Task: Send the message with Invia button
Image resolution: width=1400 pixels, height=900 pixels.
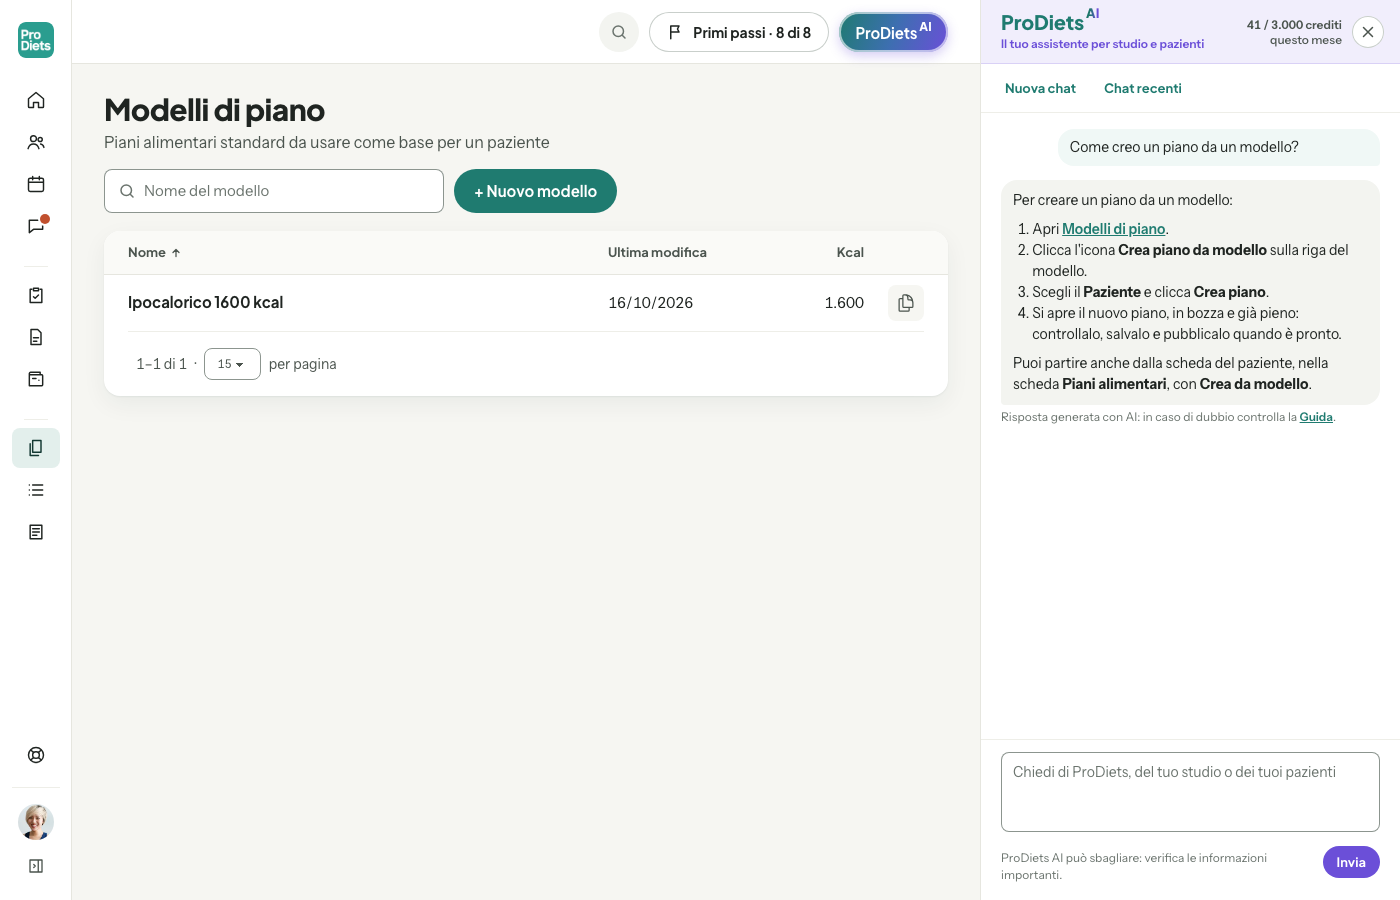Action: pos(1351,862)
